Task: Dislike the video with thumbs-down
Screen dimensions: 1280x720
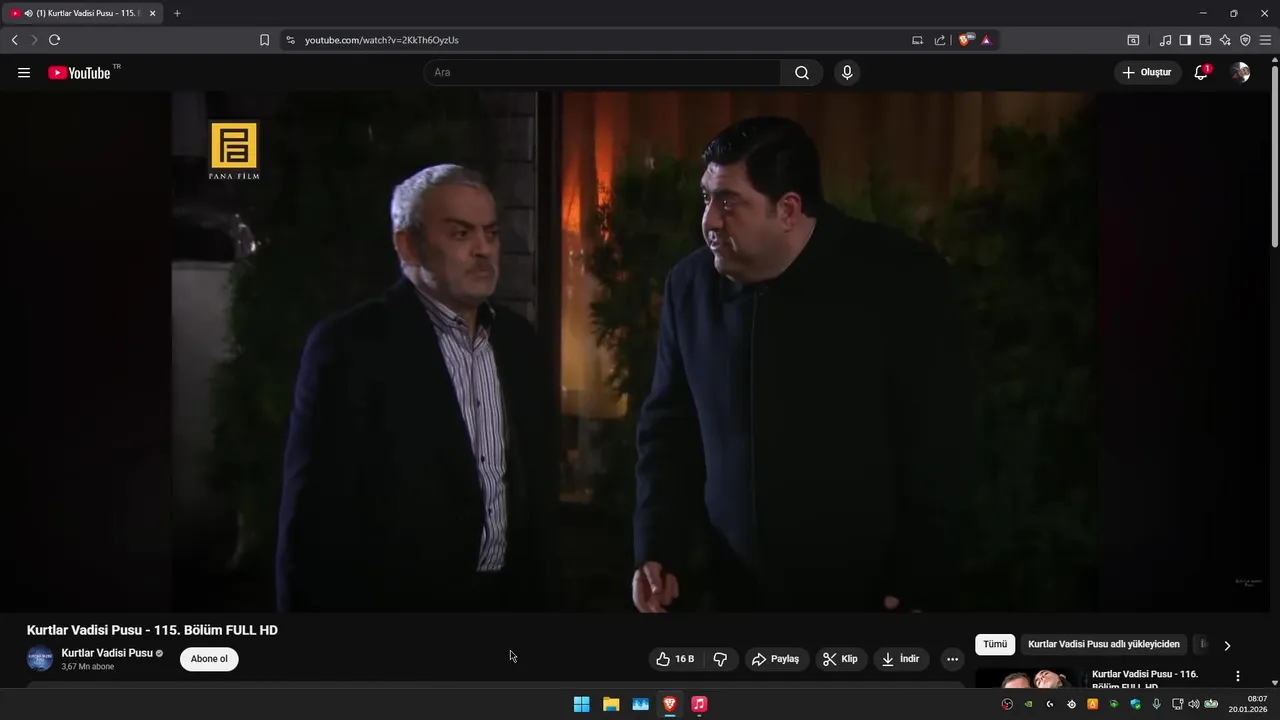Action: pyautogui.click(x=720, y=659)
